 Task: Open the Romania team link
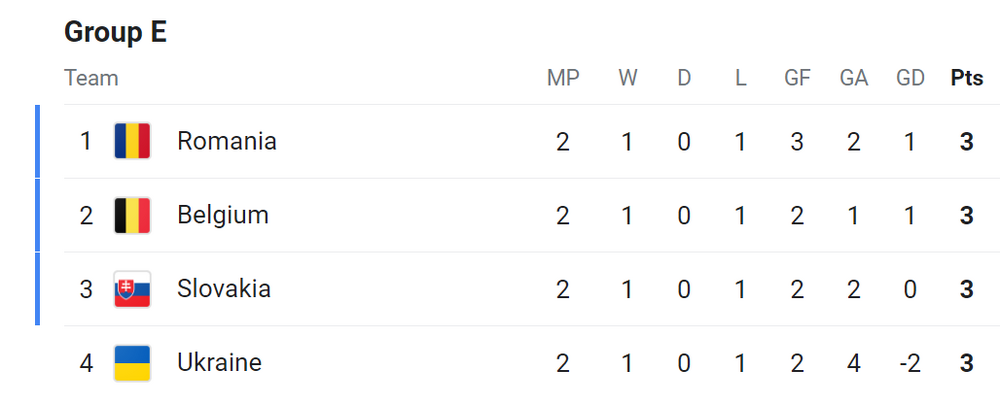click(x=226, y=141)
